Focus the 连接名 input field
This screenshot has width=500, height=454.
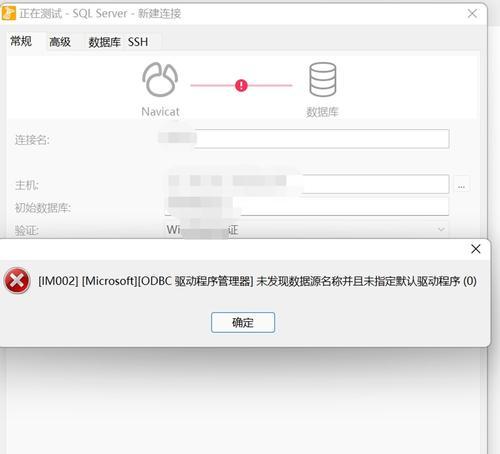click(x=303, y=139)
